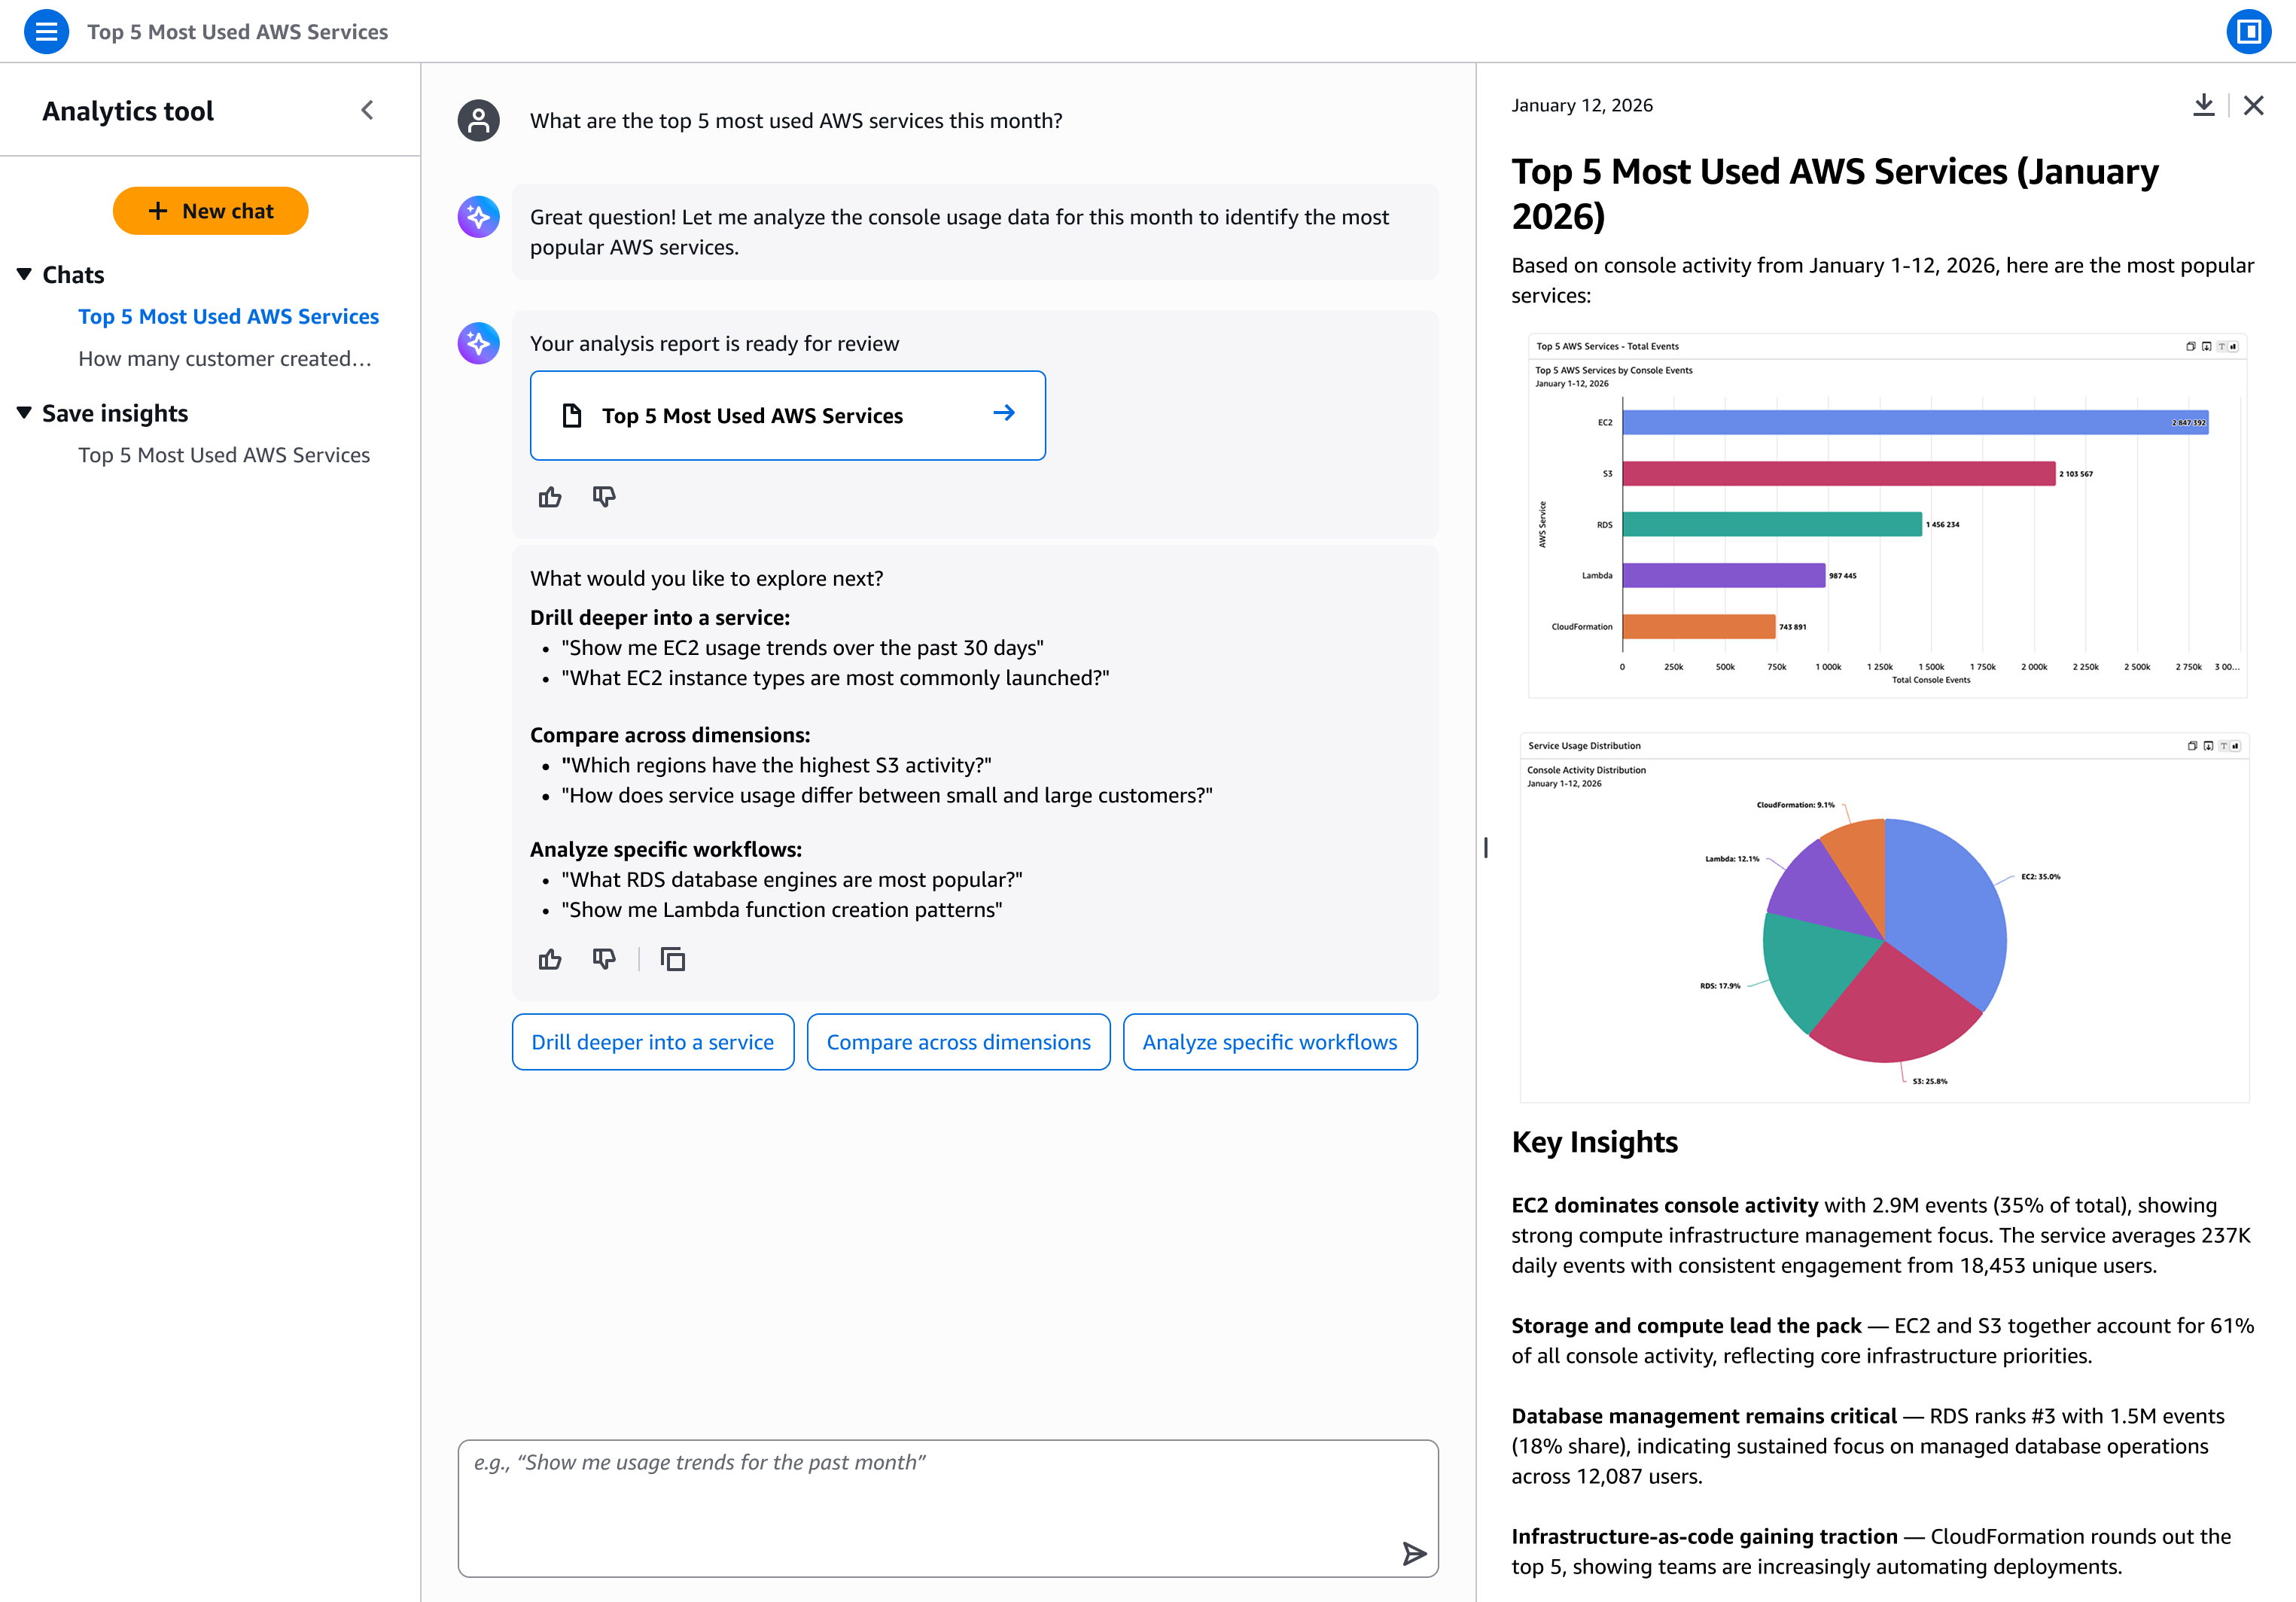Download the Service Usage Distribution chart

[2209, 746]
